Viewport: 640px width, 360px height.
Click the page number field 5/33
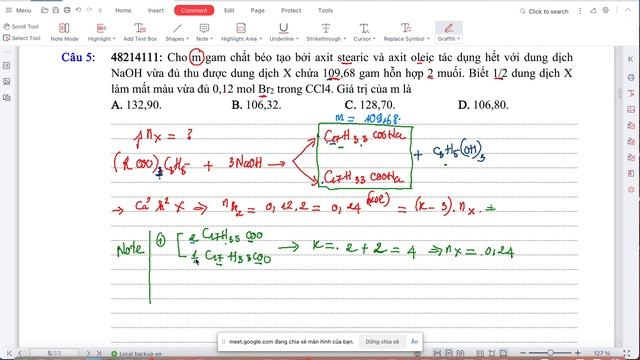click(x=54, y=353)
